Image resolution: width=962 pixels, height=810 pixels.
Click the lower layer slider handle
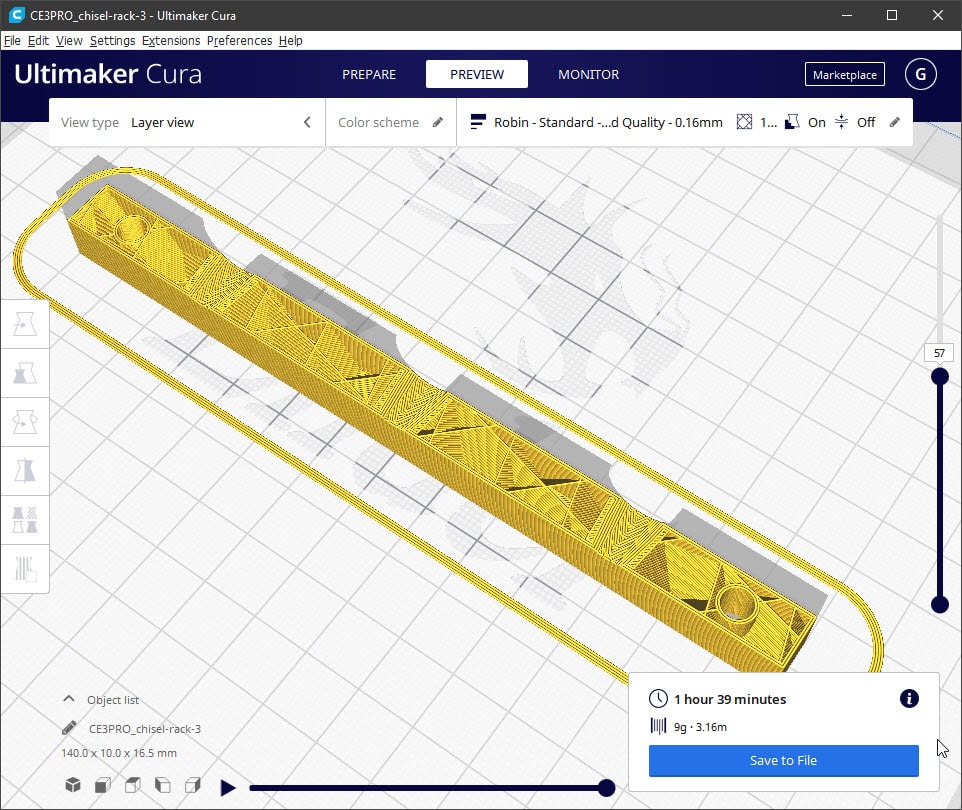(939, 604)
